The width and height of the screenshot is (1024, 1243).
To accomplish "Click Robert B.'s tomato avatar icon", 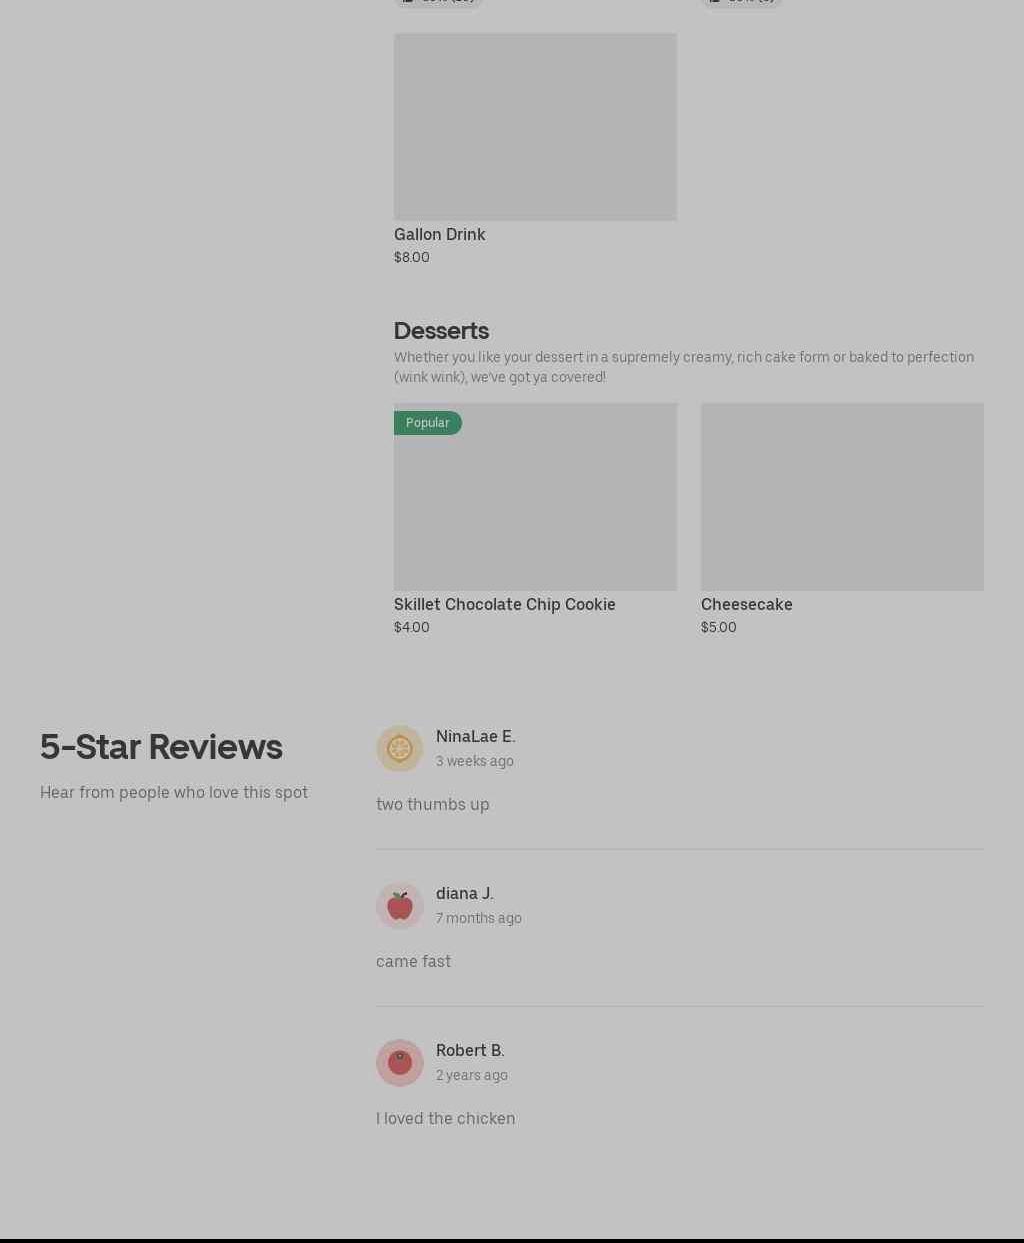I will click(x=399, y=1062).
